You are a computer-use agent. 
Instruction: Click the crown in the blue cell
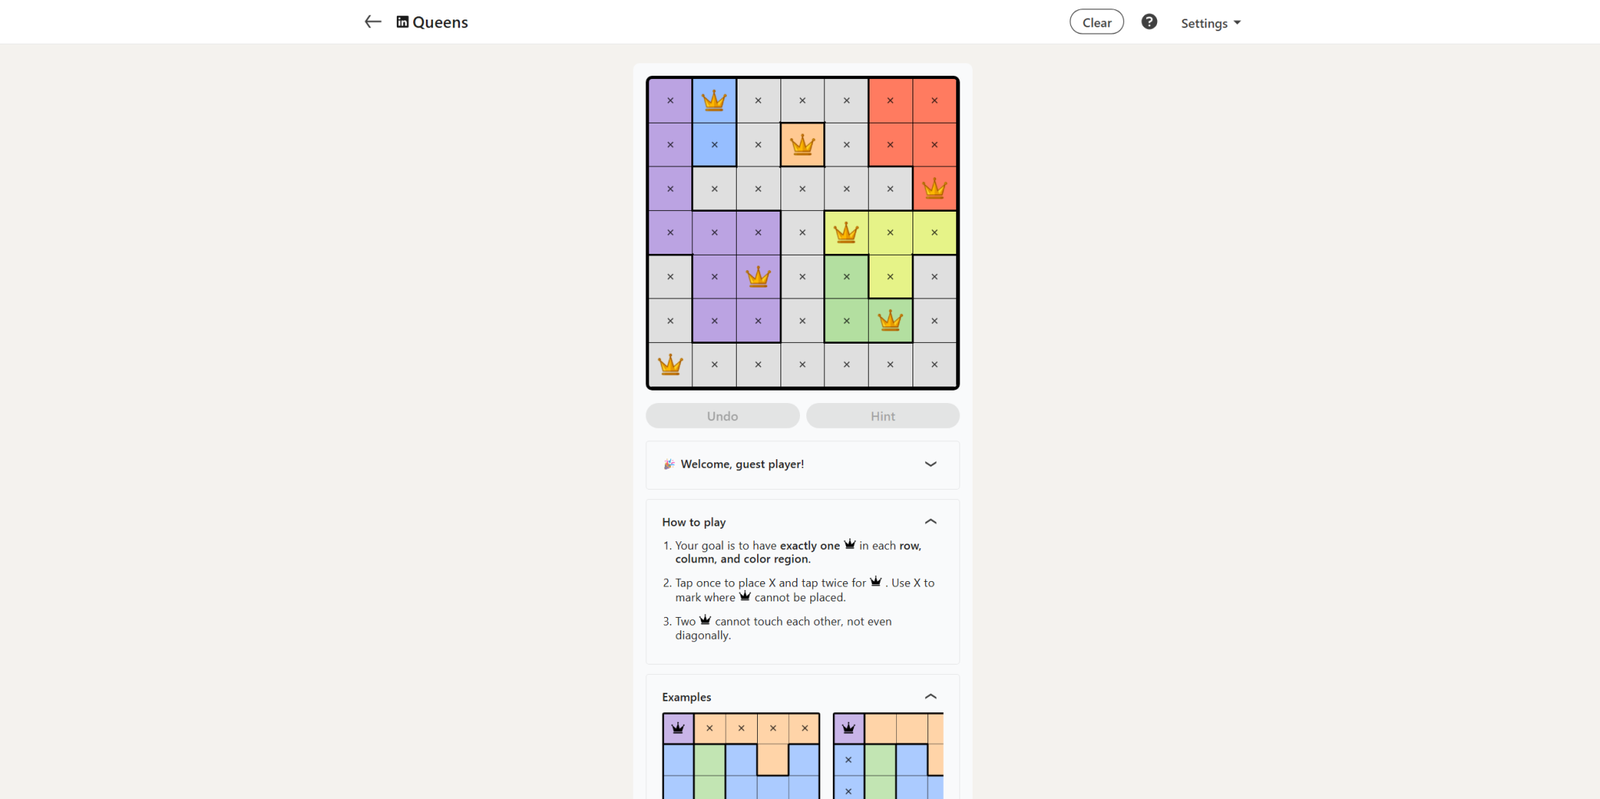(714, 101)
